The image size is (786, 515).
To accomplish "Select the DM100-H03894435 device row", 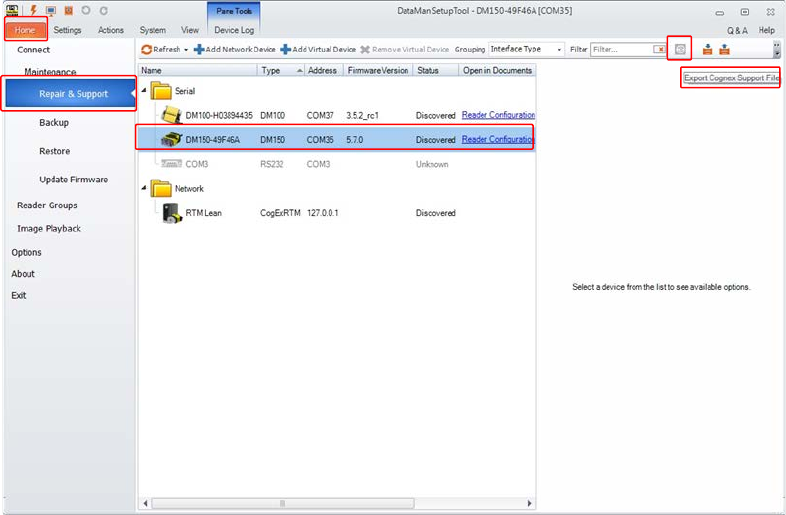I will coord(337,115).
